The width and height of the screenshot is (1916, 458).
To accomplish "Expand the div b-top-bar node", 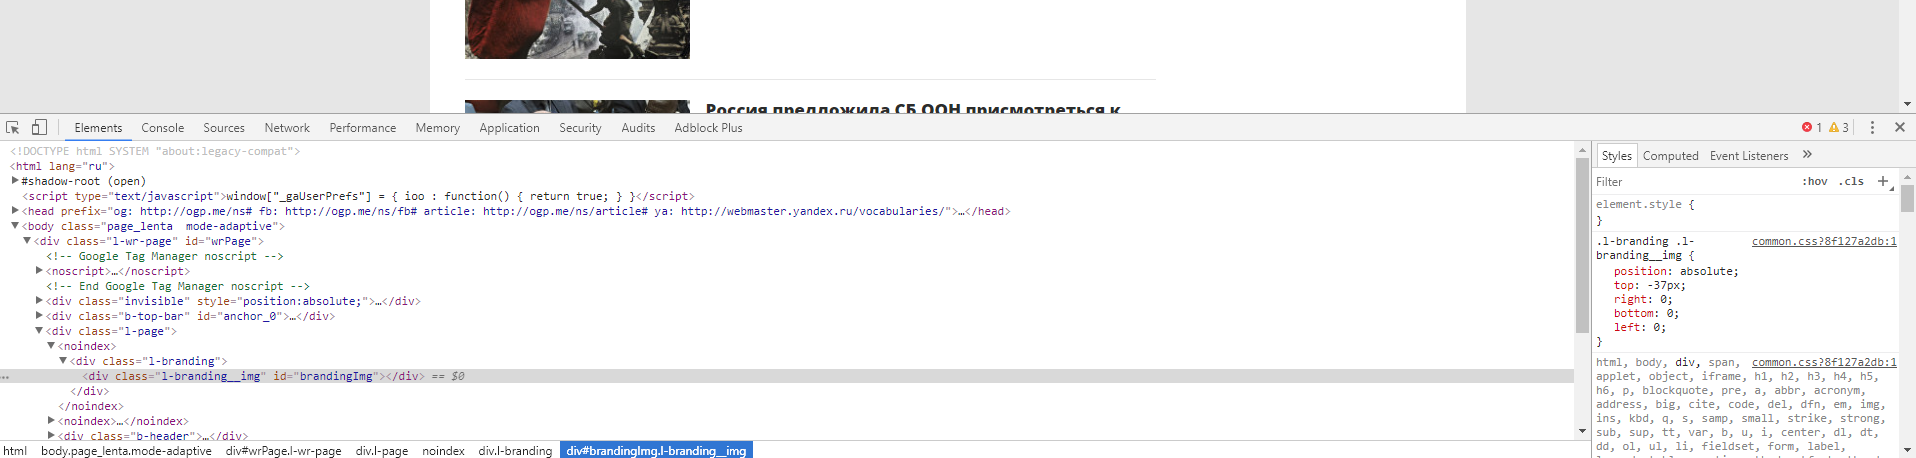I will (39, 316).
